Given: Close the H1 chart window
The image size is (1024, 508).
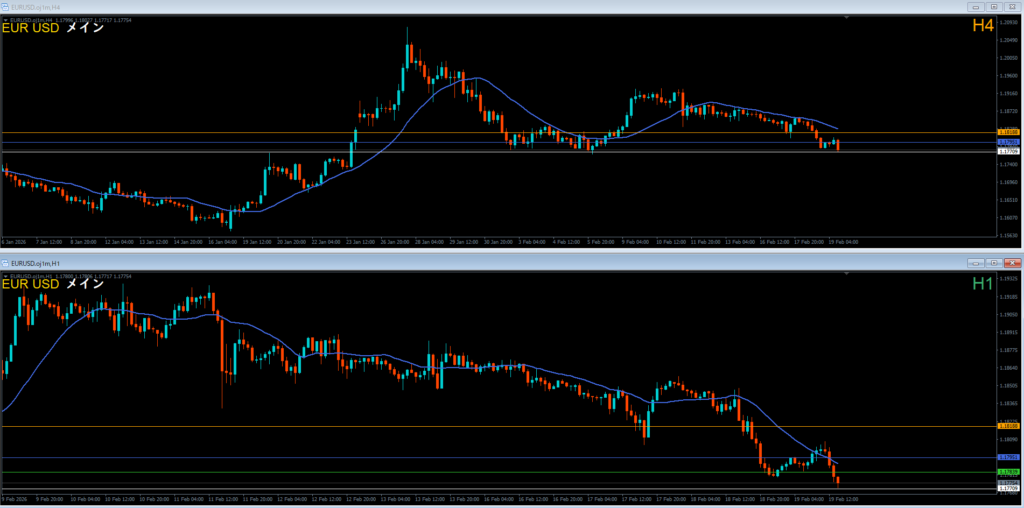Looking at the screenshot, I should point(1013,263).
